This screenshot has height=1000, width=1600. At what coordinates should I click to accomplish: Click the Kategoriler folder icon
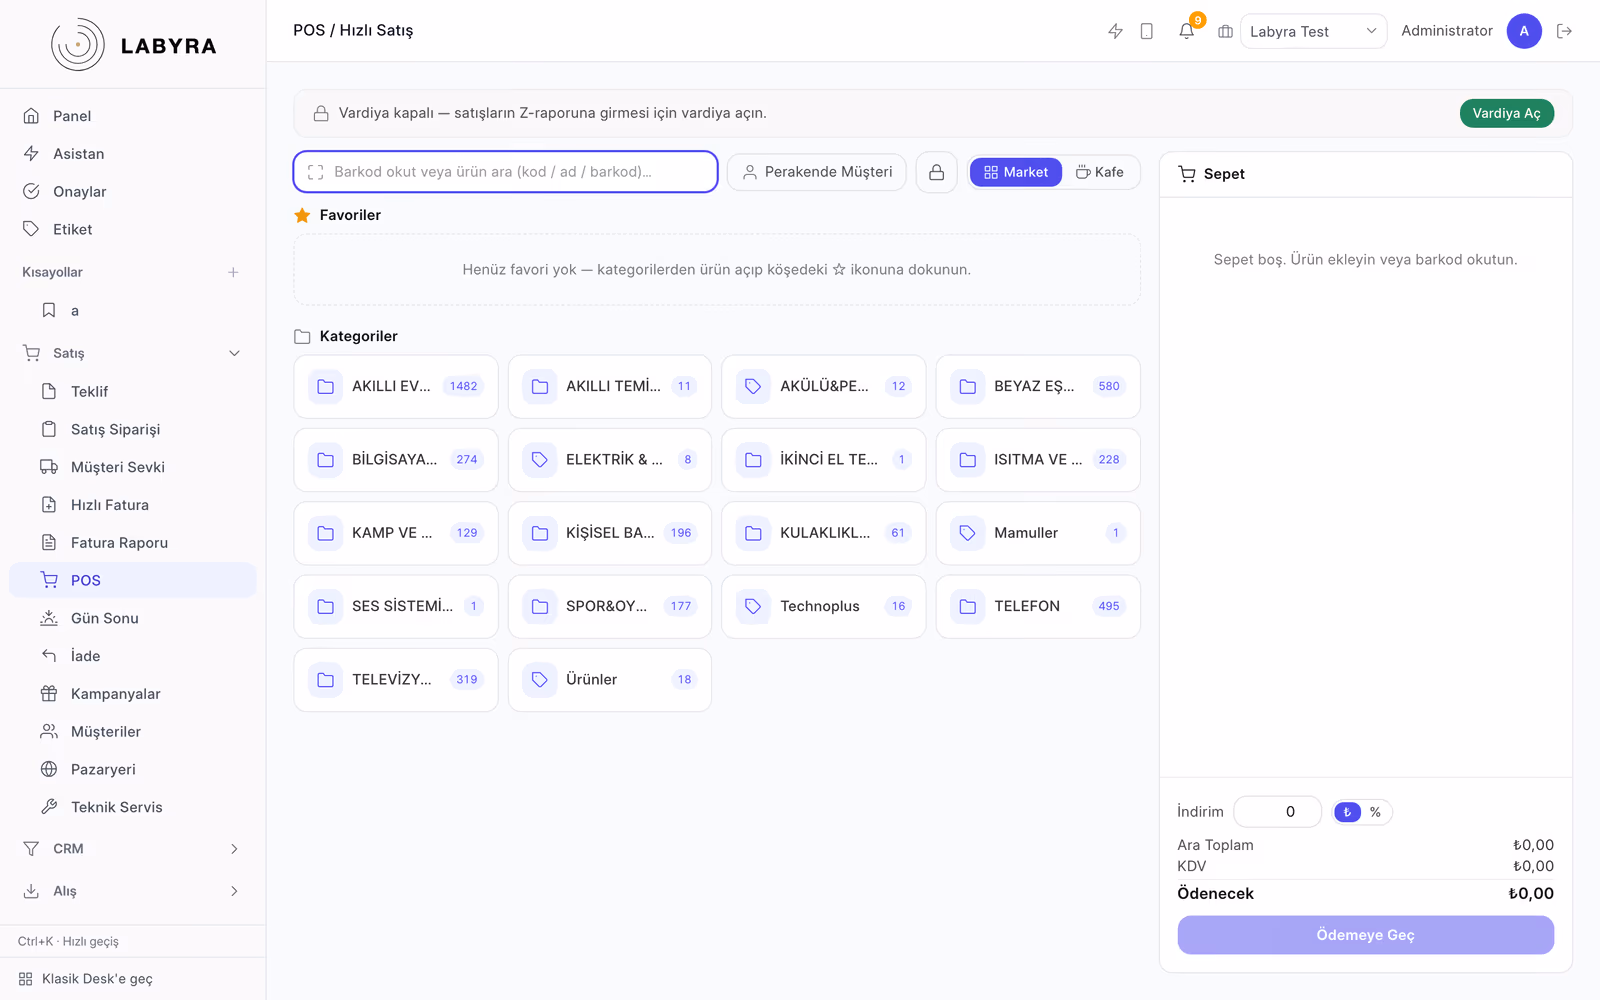tap(302, 336)
